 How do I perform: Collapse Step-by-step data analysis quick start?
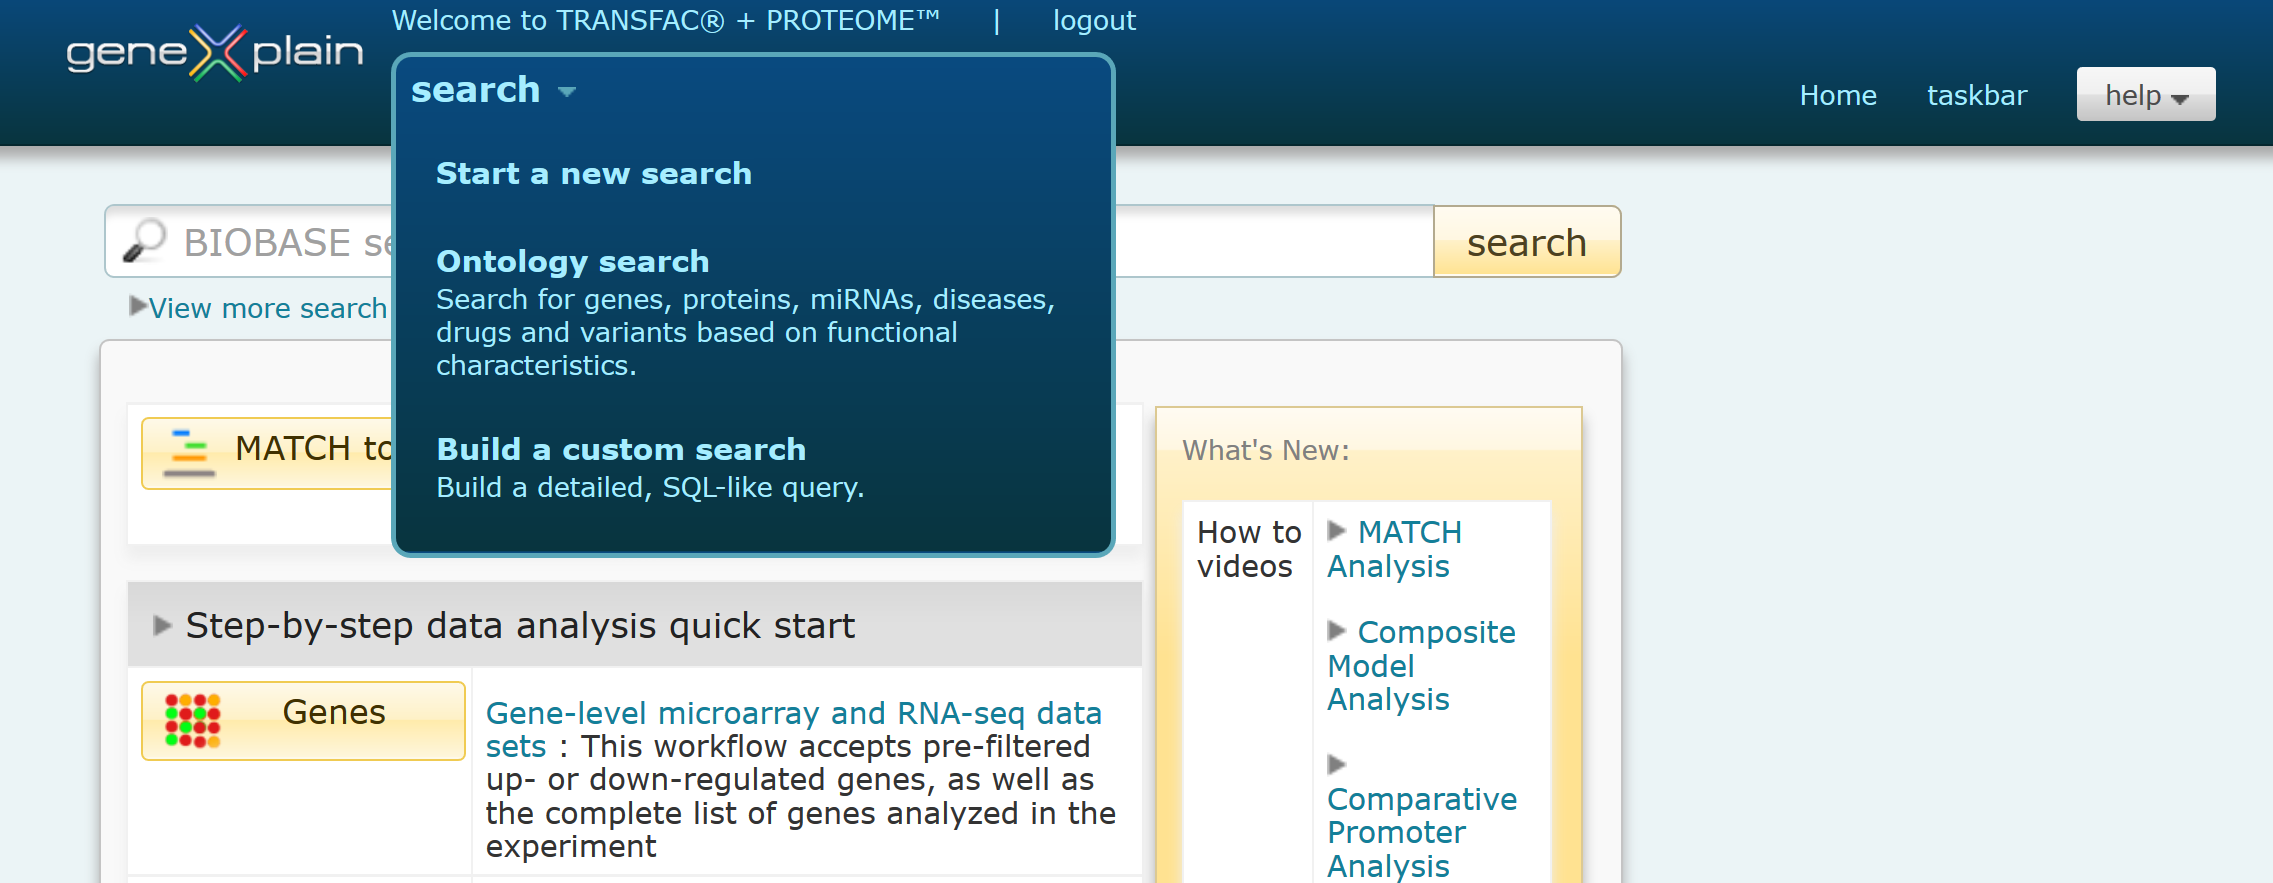click(x=162, y=626)
